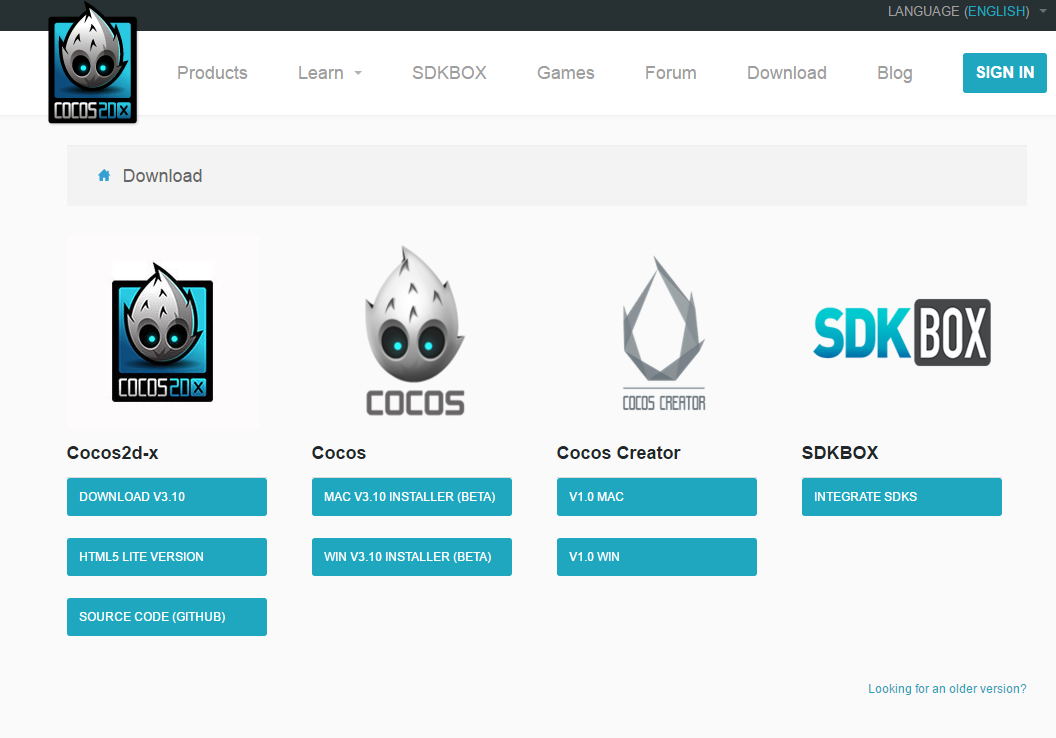Download the WIN V3.10 INSTALLER (BETA)
This screenshot has height=738, width=1056.
411,557
